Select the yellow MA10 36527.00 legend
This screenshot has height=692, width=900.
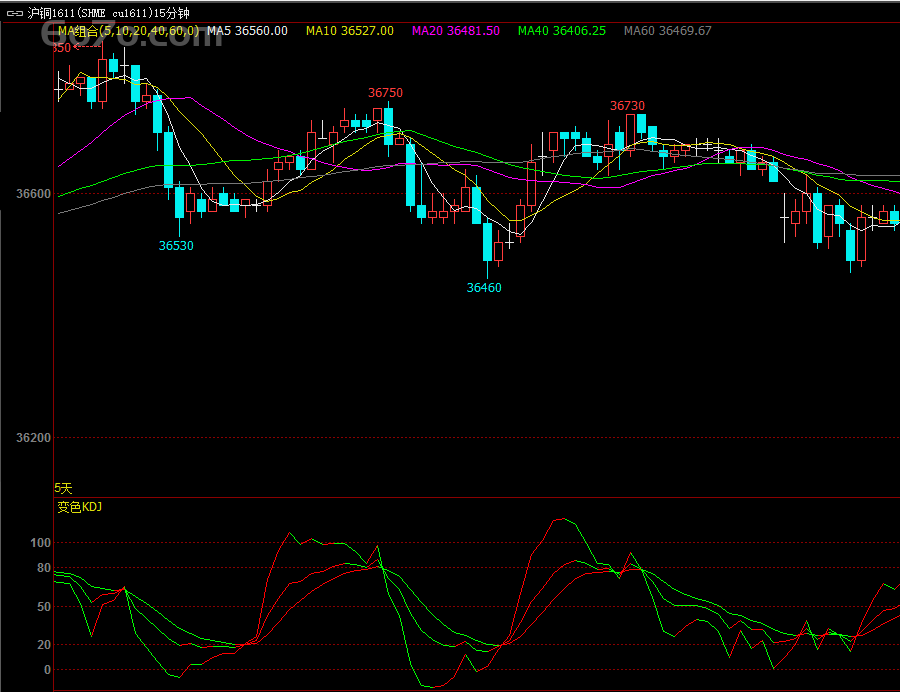(350, 31)
